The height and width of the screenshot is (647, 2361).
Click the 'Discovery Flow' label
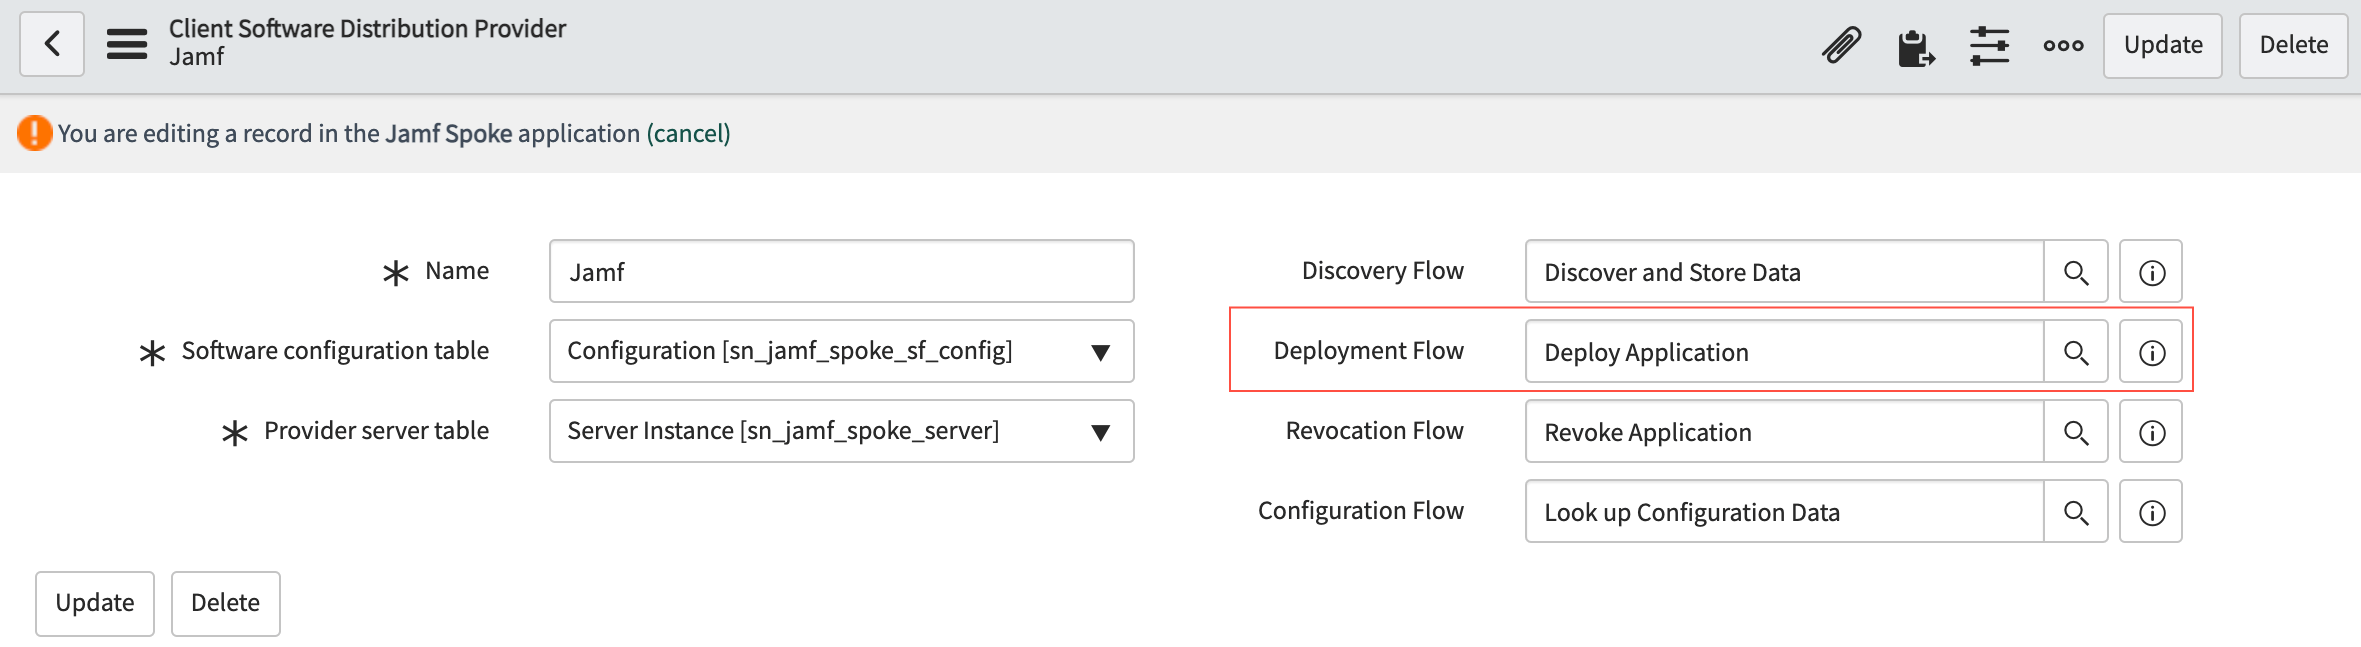(x=1382, y=271)
